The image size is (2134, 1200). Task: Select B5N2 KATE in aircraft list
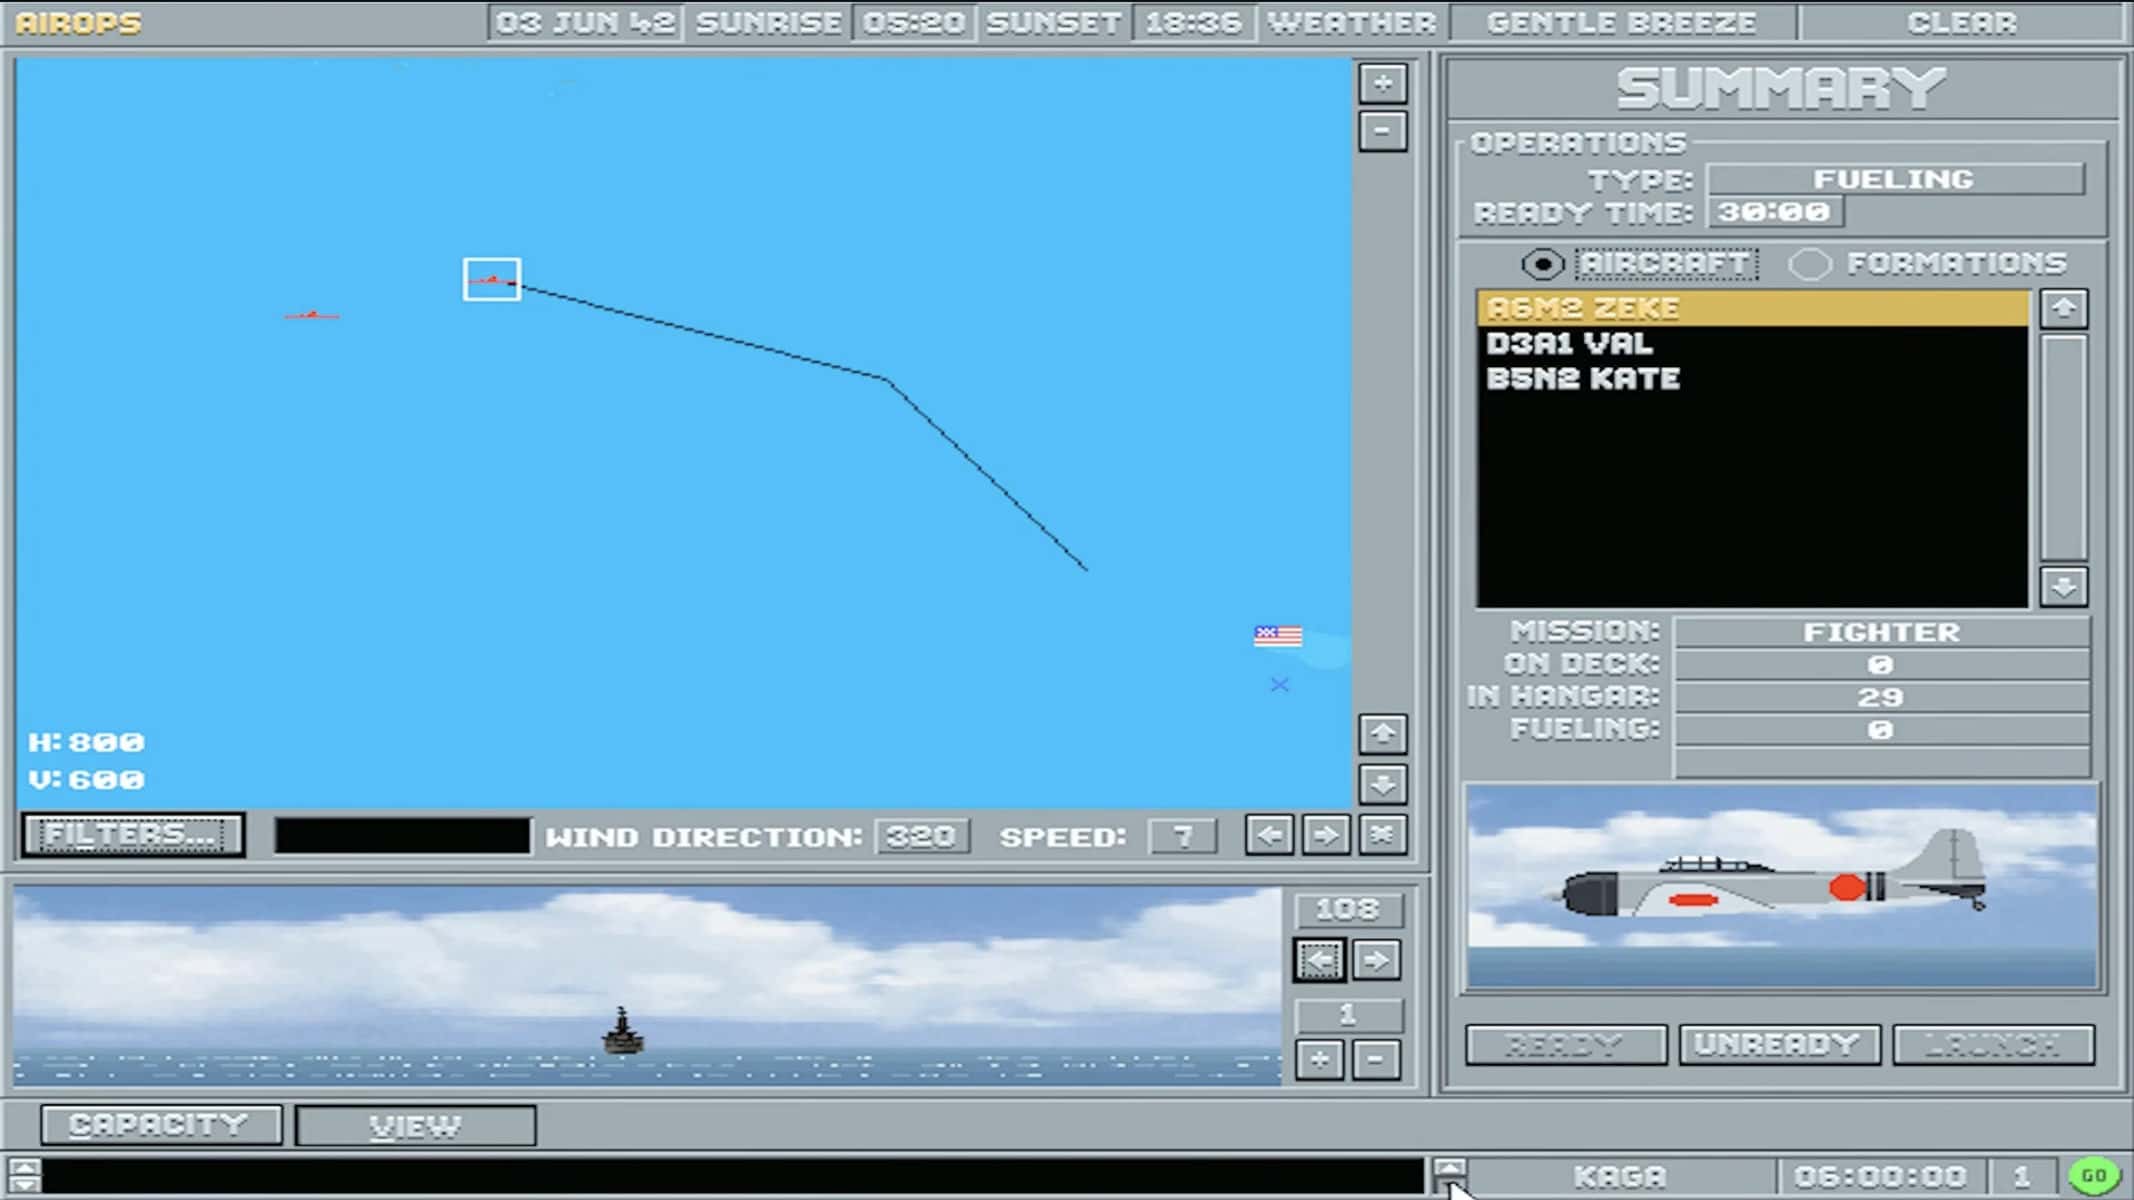click(x=1582, y=379)
